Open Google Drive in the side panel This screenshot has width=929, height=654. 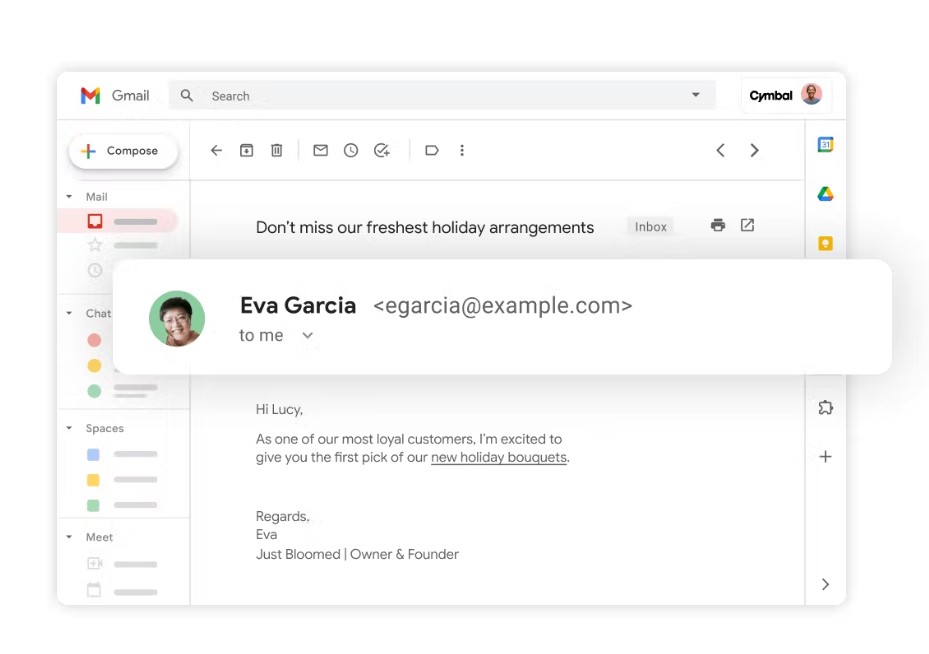(x=825, y=194)
